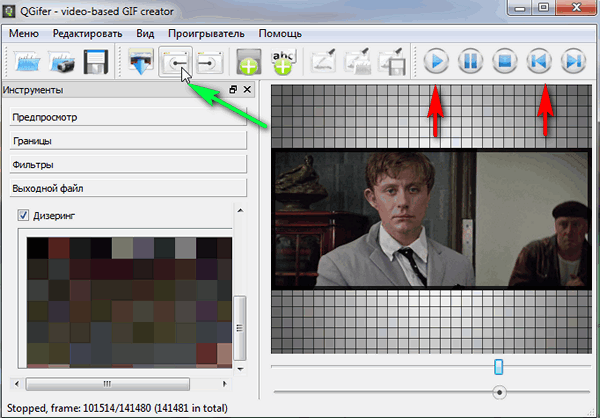Close the QGifer window
The image size is (600, 418).
(576, 8)
